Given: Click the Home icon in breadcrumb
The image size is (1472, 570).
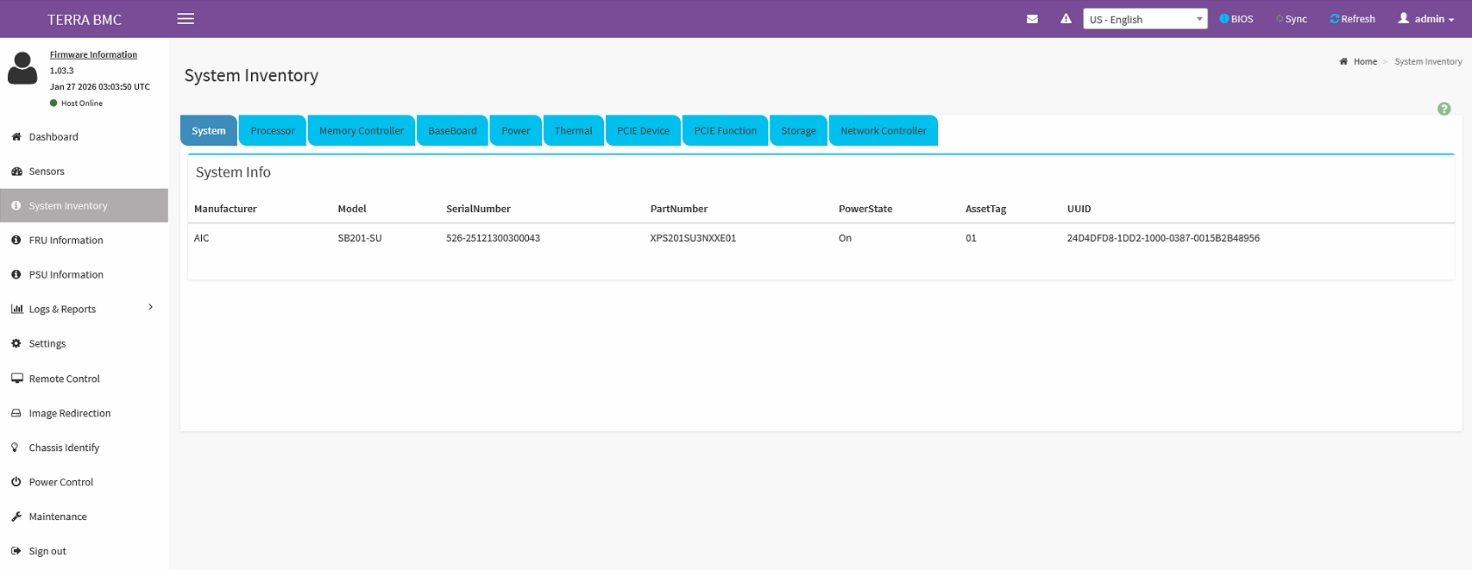Looking at the screenshot, I should [1343, 62].
